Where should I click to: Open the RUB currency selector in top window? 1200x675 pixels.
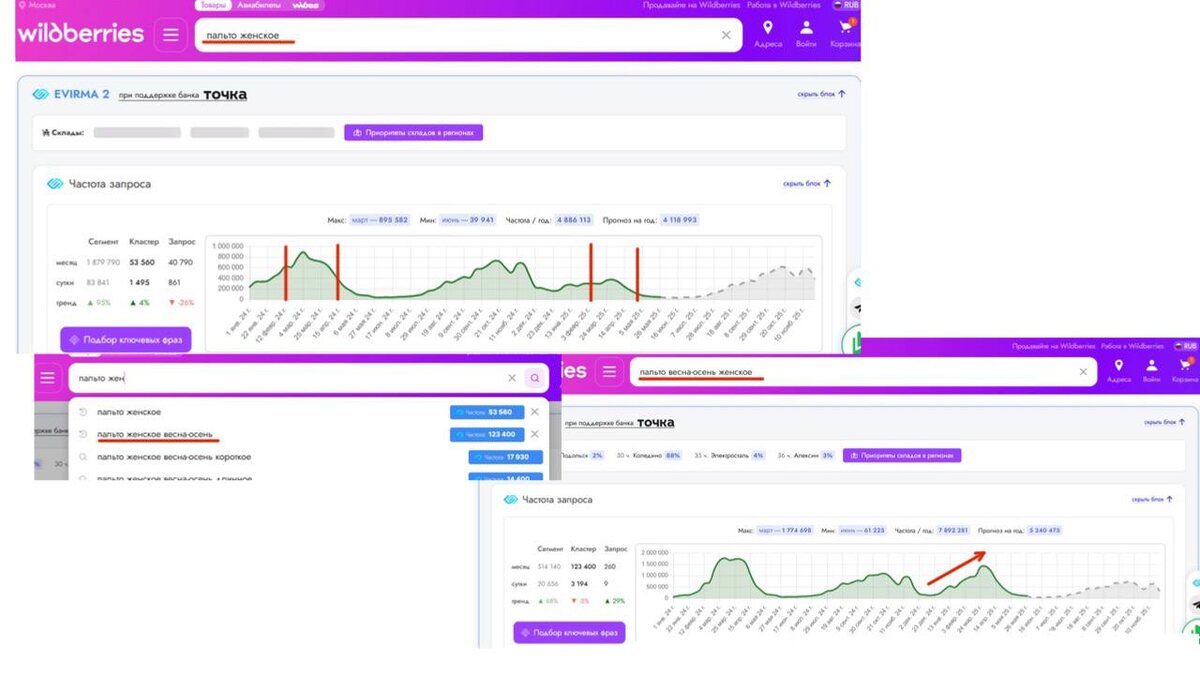click(846, 5)
